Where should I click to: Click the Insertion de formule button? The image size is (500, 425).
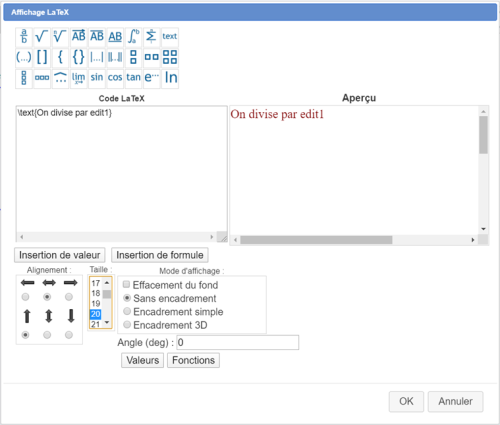click(x=160, y=255)
